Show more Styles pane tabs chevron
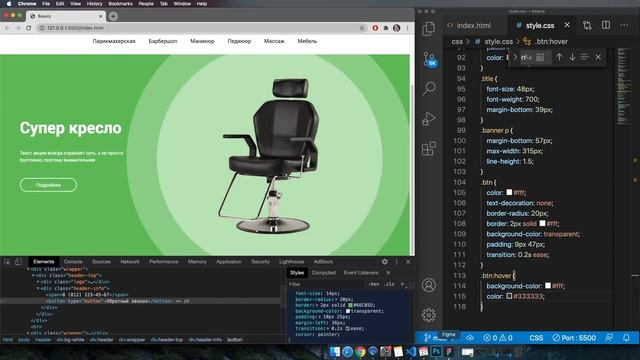640x360 pixels. tap(388, 273)
